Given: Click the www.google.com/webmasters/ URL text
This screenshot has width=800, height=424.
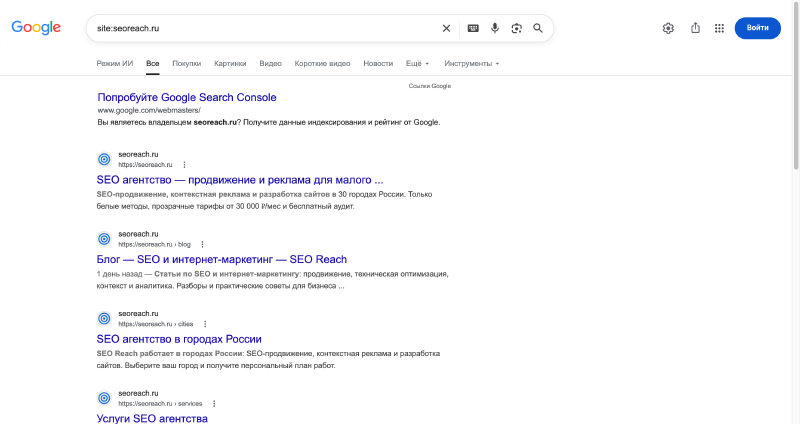Looking at the screenshot, I should click(149, 110).
